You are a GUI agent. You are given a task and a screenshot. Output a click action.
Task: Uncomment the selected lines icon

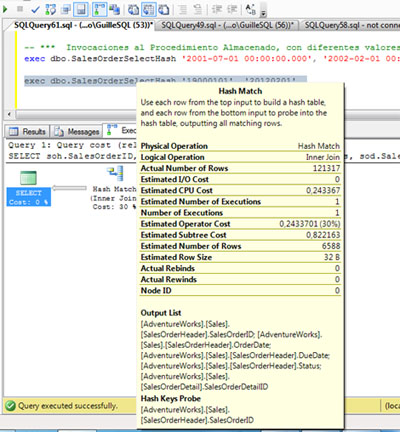[198, 9]
